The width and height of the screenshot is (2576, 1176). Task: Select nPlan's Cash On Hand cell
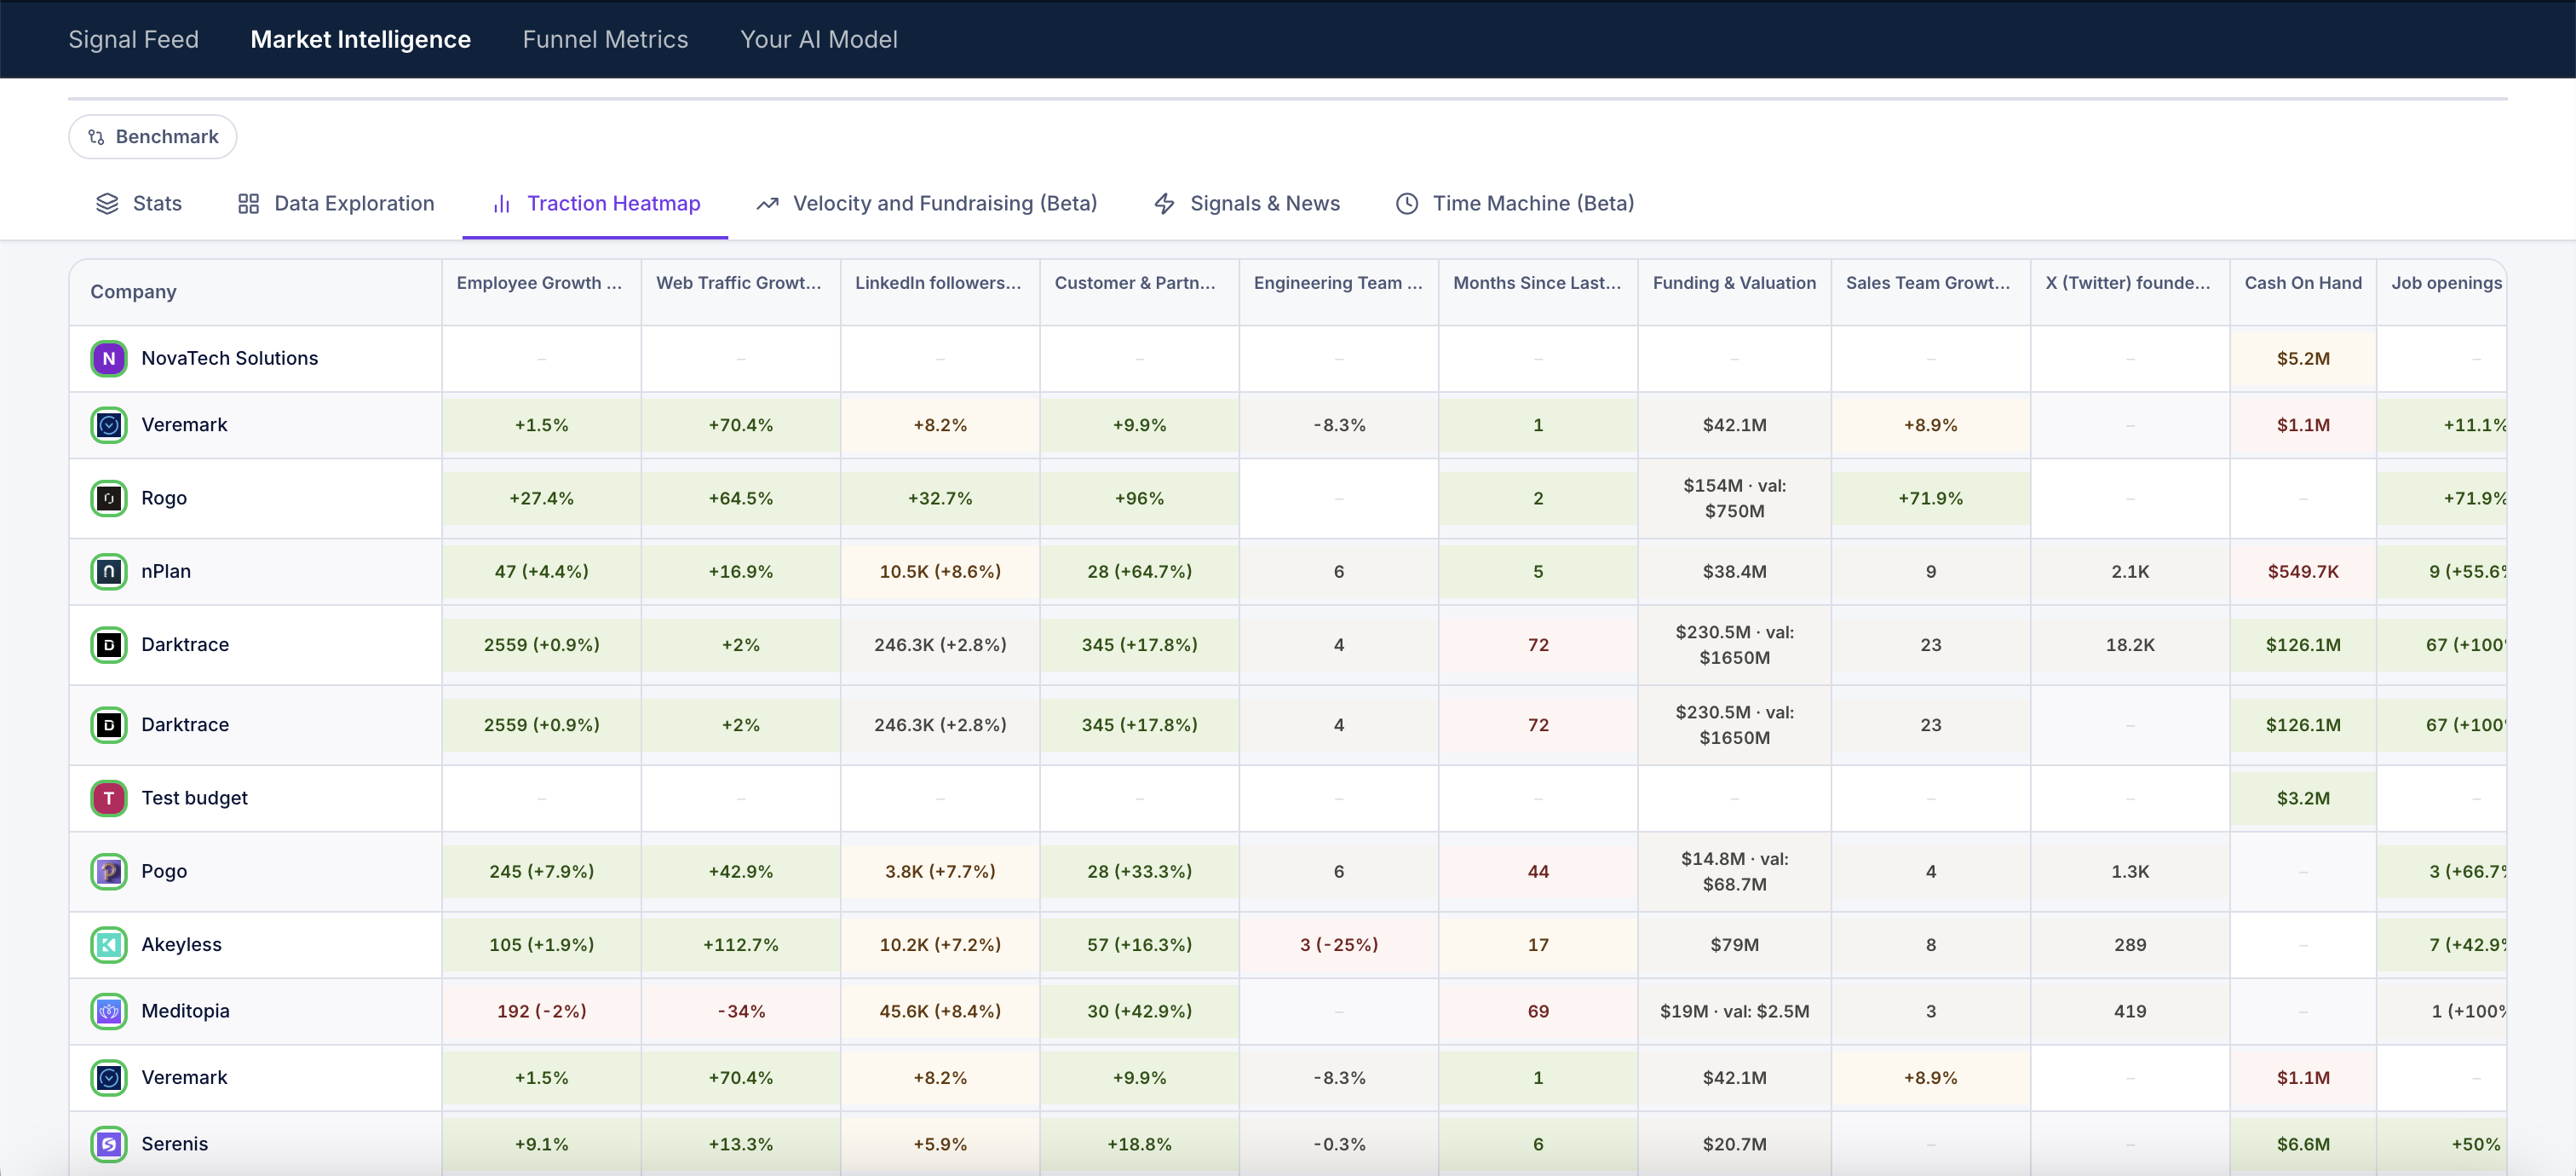(x=2303, y=571)
